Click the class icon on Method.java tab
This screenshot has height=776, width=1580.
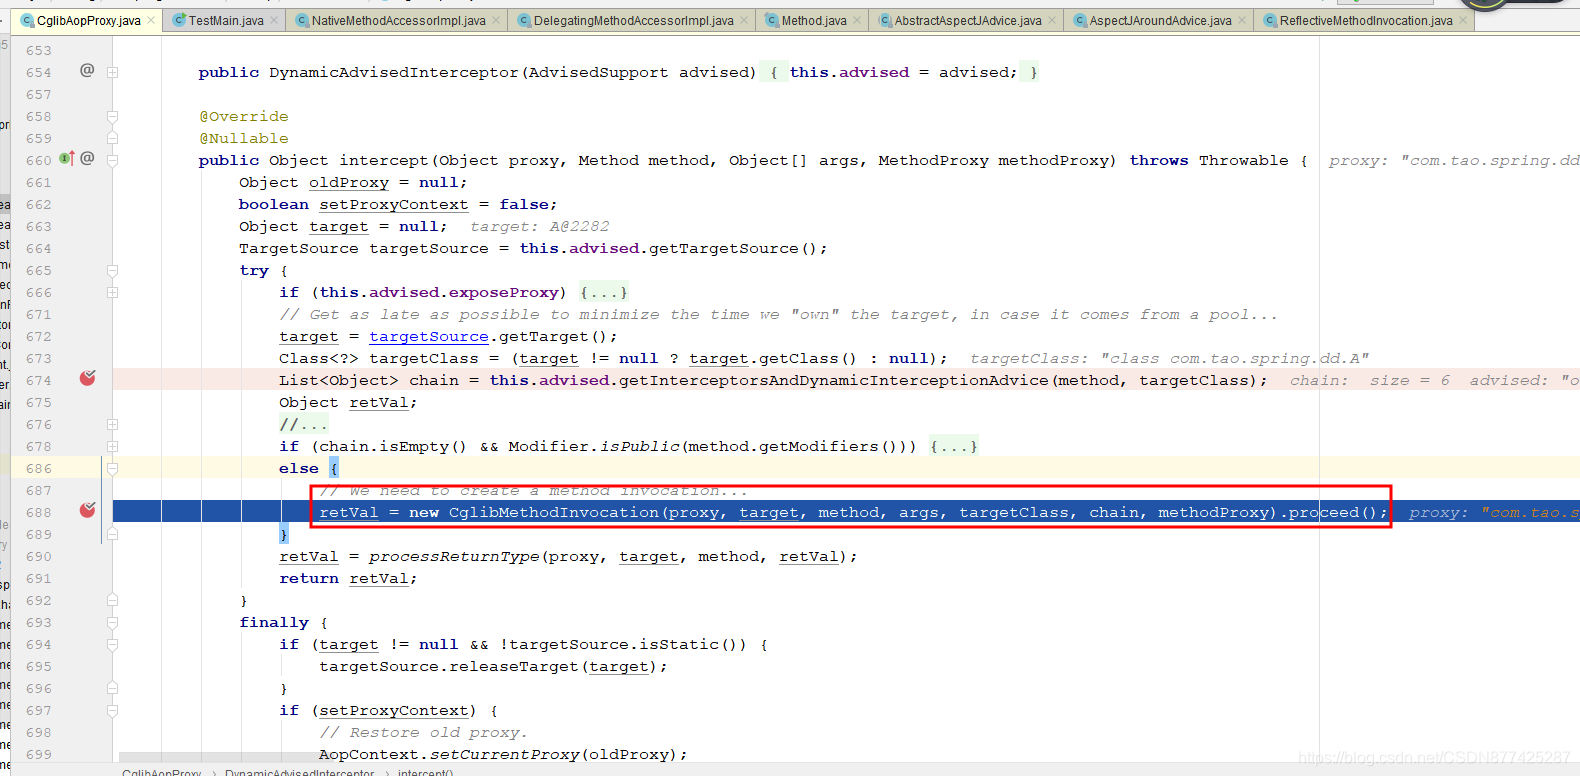coord(773,20)
